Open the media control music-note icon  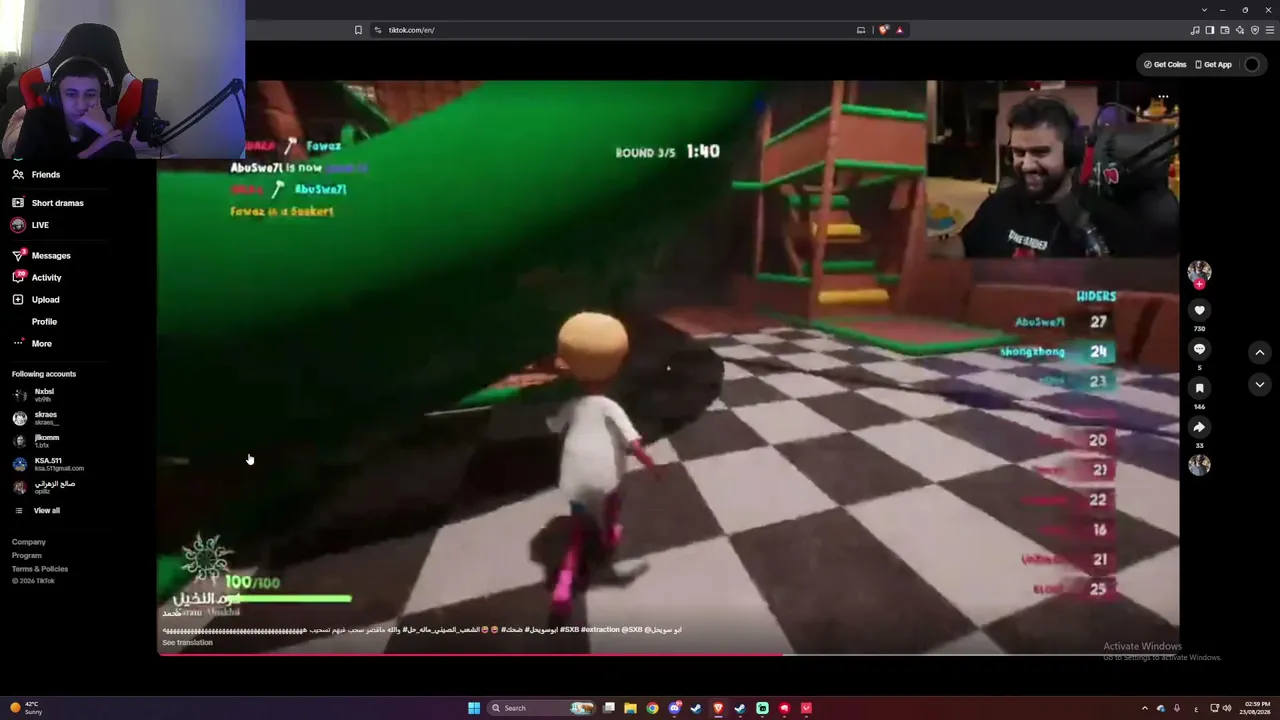[1195, 30]
